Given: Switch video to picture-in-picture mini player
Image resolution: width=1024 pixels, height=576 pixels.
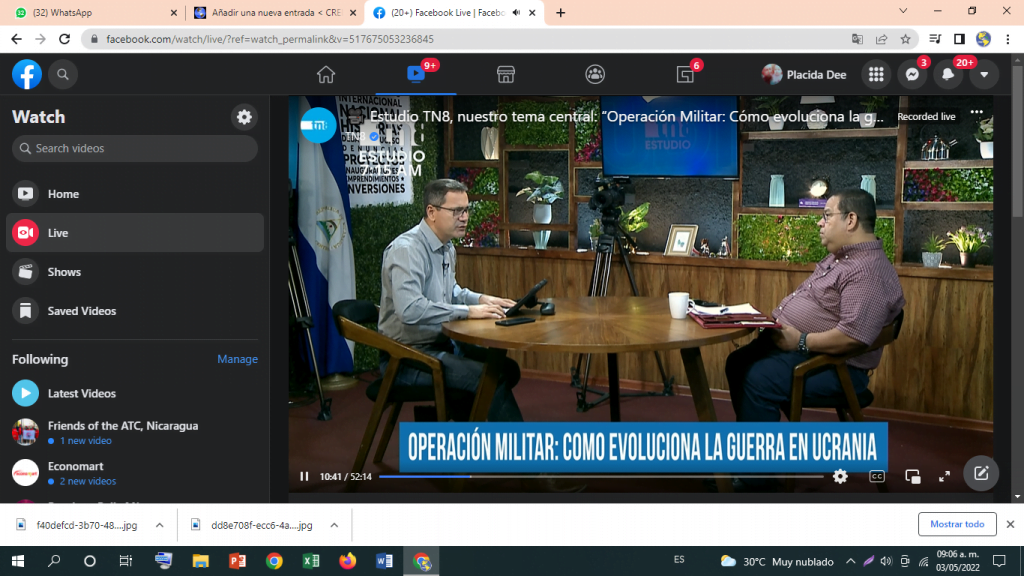Looking at the screenshot, I should click(x=912, y=476).
